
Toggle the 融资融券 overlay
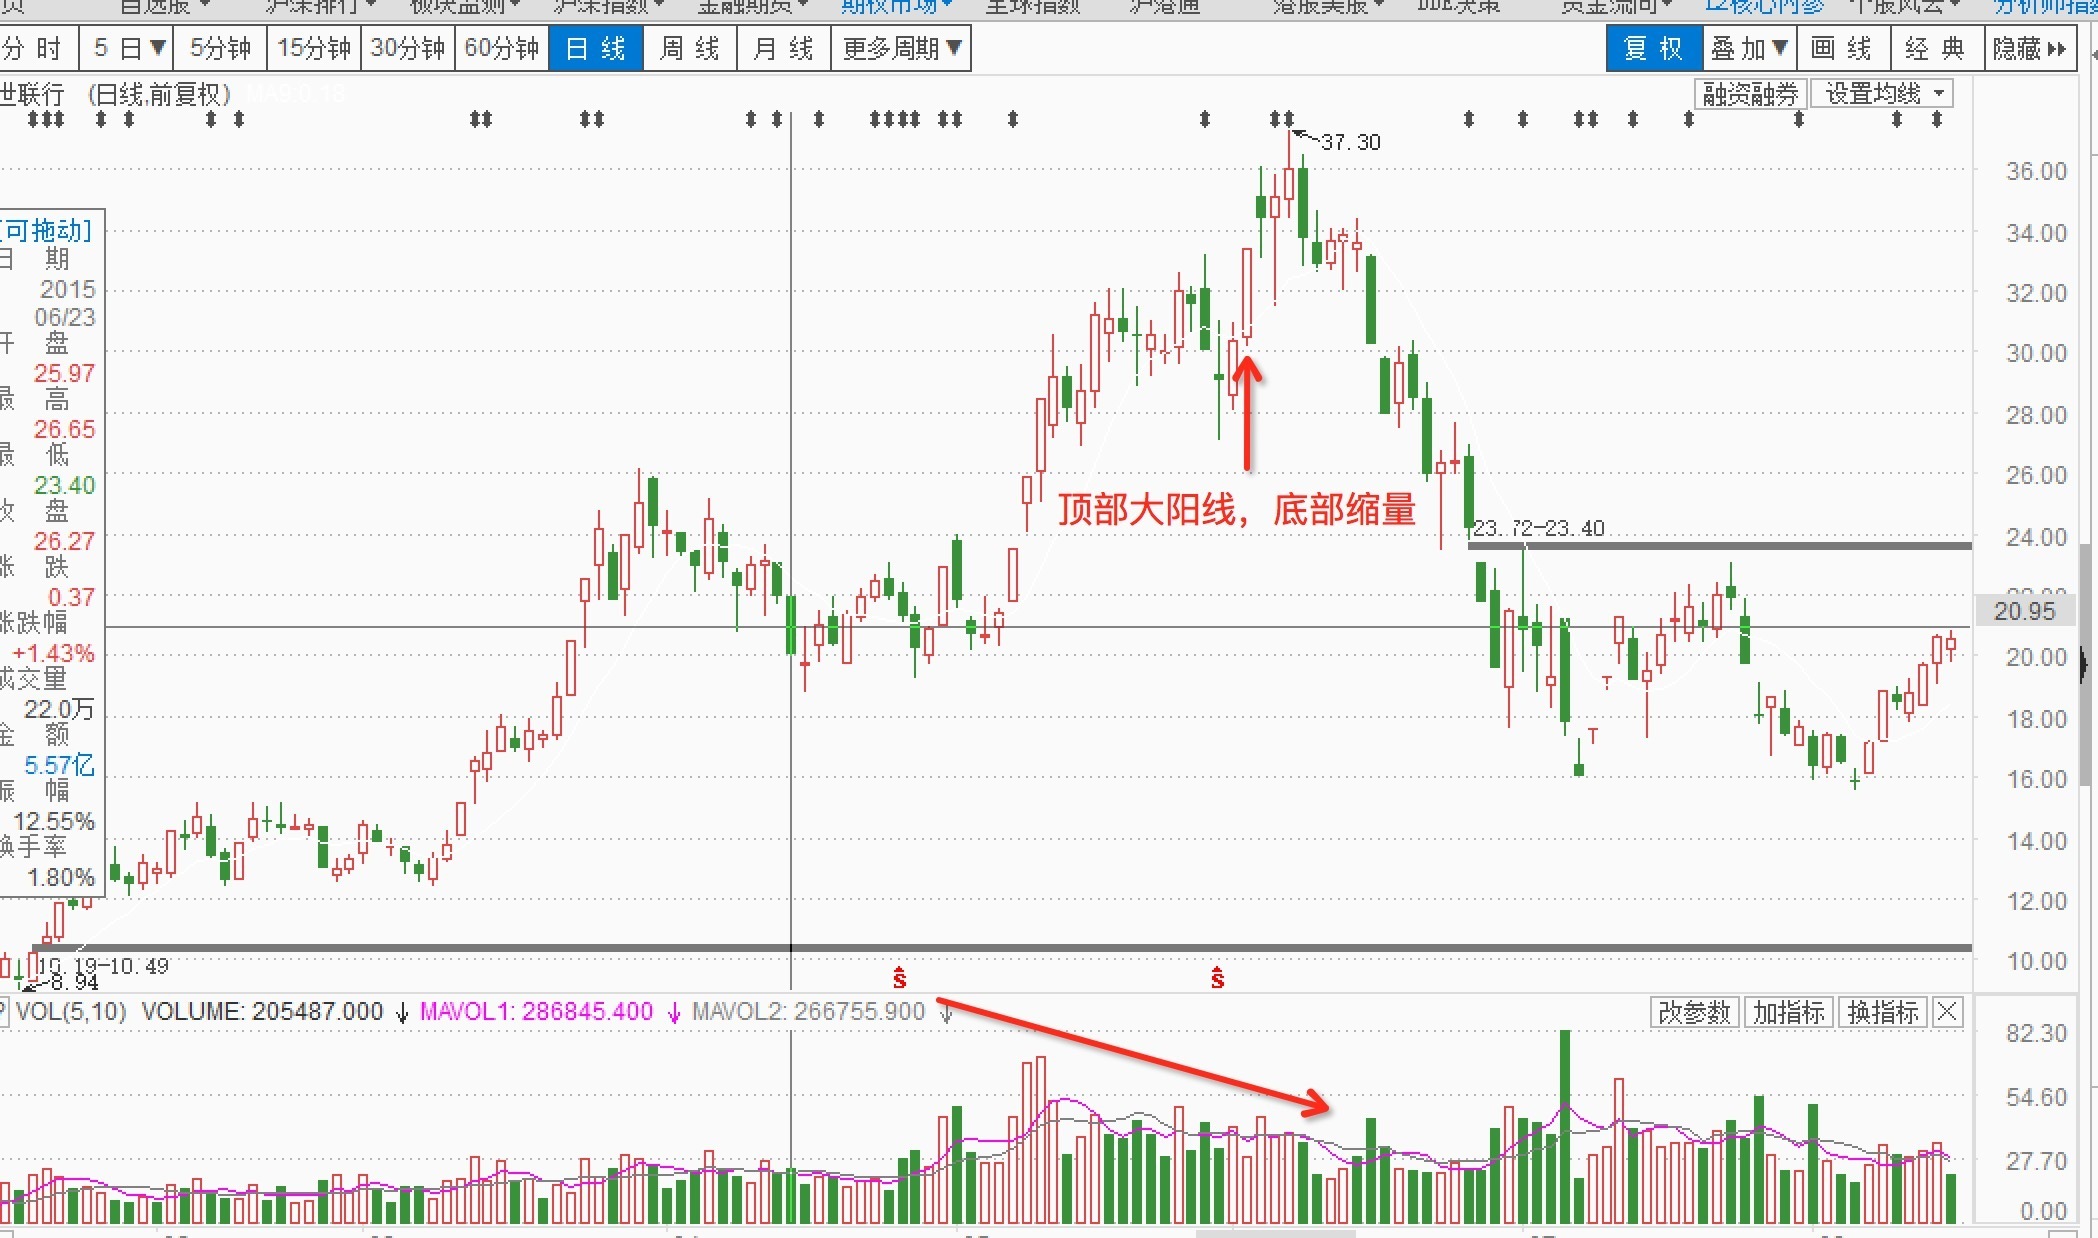pyautogui.click(x=1750, y=94)
